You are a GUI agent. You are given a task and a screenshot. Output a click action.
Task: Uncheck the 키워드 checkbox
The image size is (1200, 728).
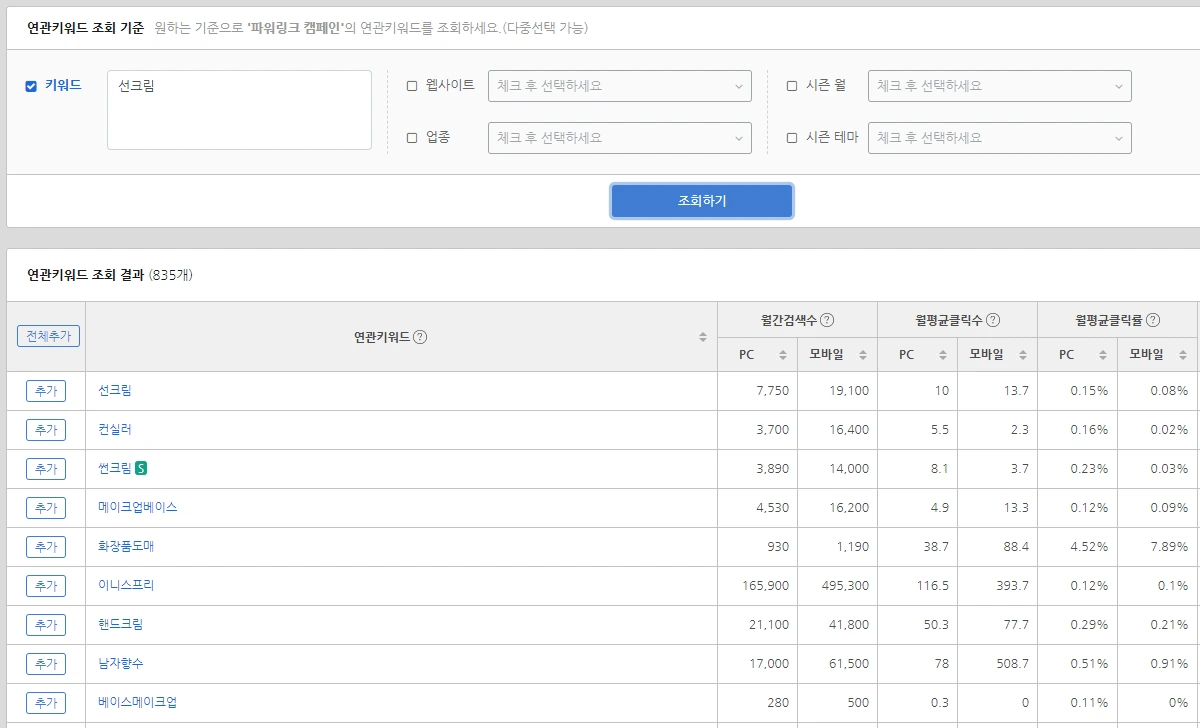pos(31,86)
